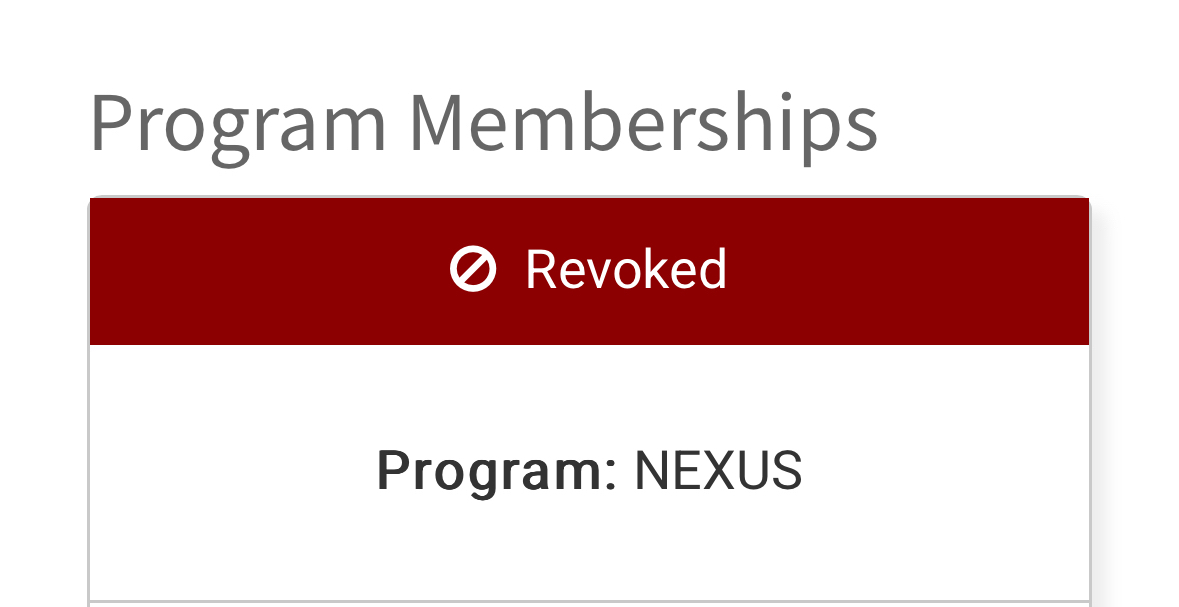1179x607 pixels.
Task: Click the "NEXUS" program name
Action: (718, 470)
